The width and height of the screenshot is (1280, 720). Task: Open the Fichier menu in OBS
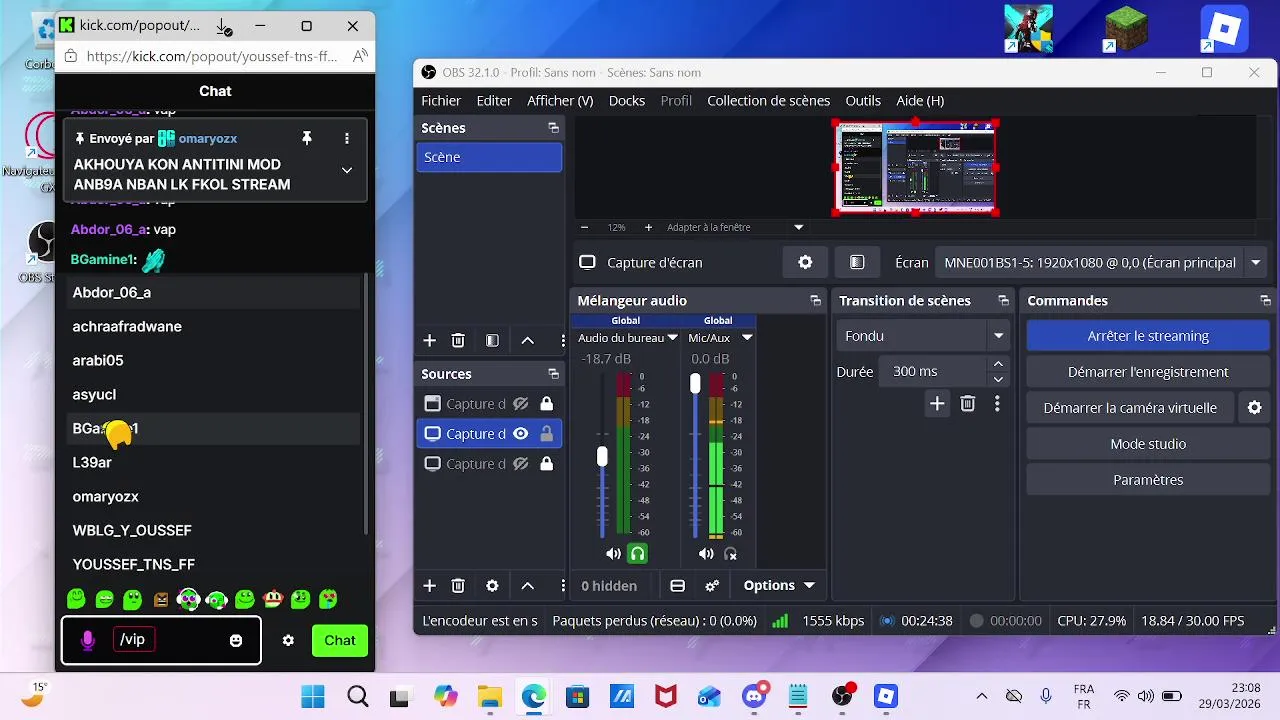tap(441, 100)
